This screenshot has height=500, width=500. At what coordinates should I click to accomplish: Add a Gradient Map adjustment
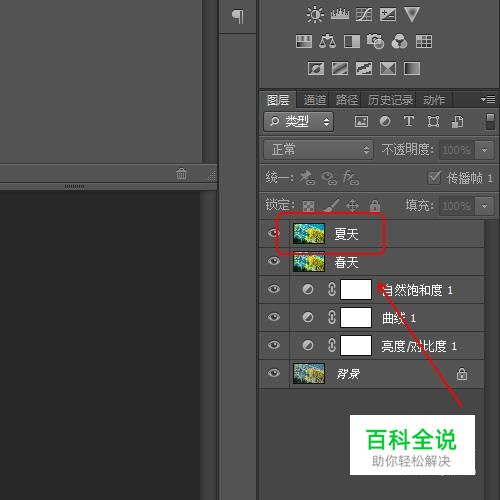pyautogui.click(x=412, y=69)
